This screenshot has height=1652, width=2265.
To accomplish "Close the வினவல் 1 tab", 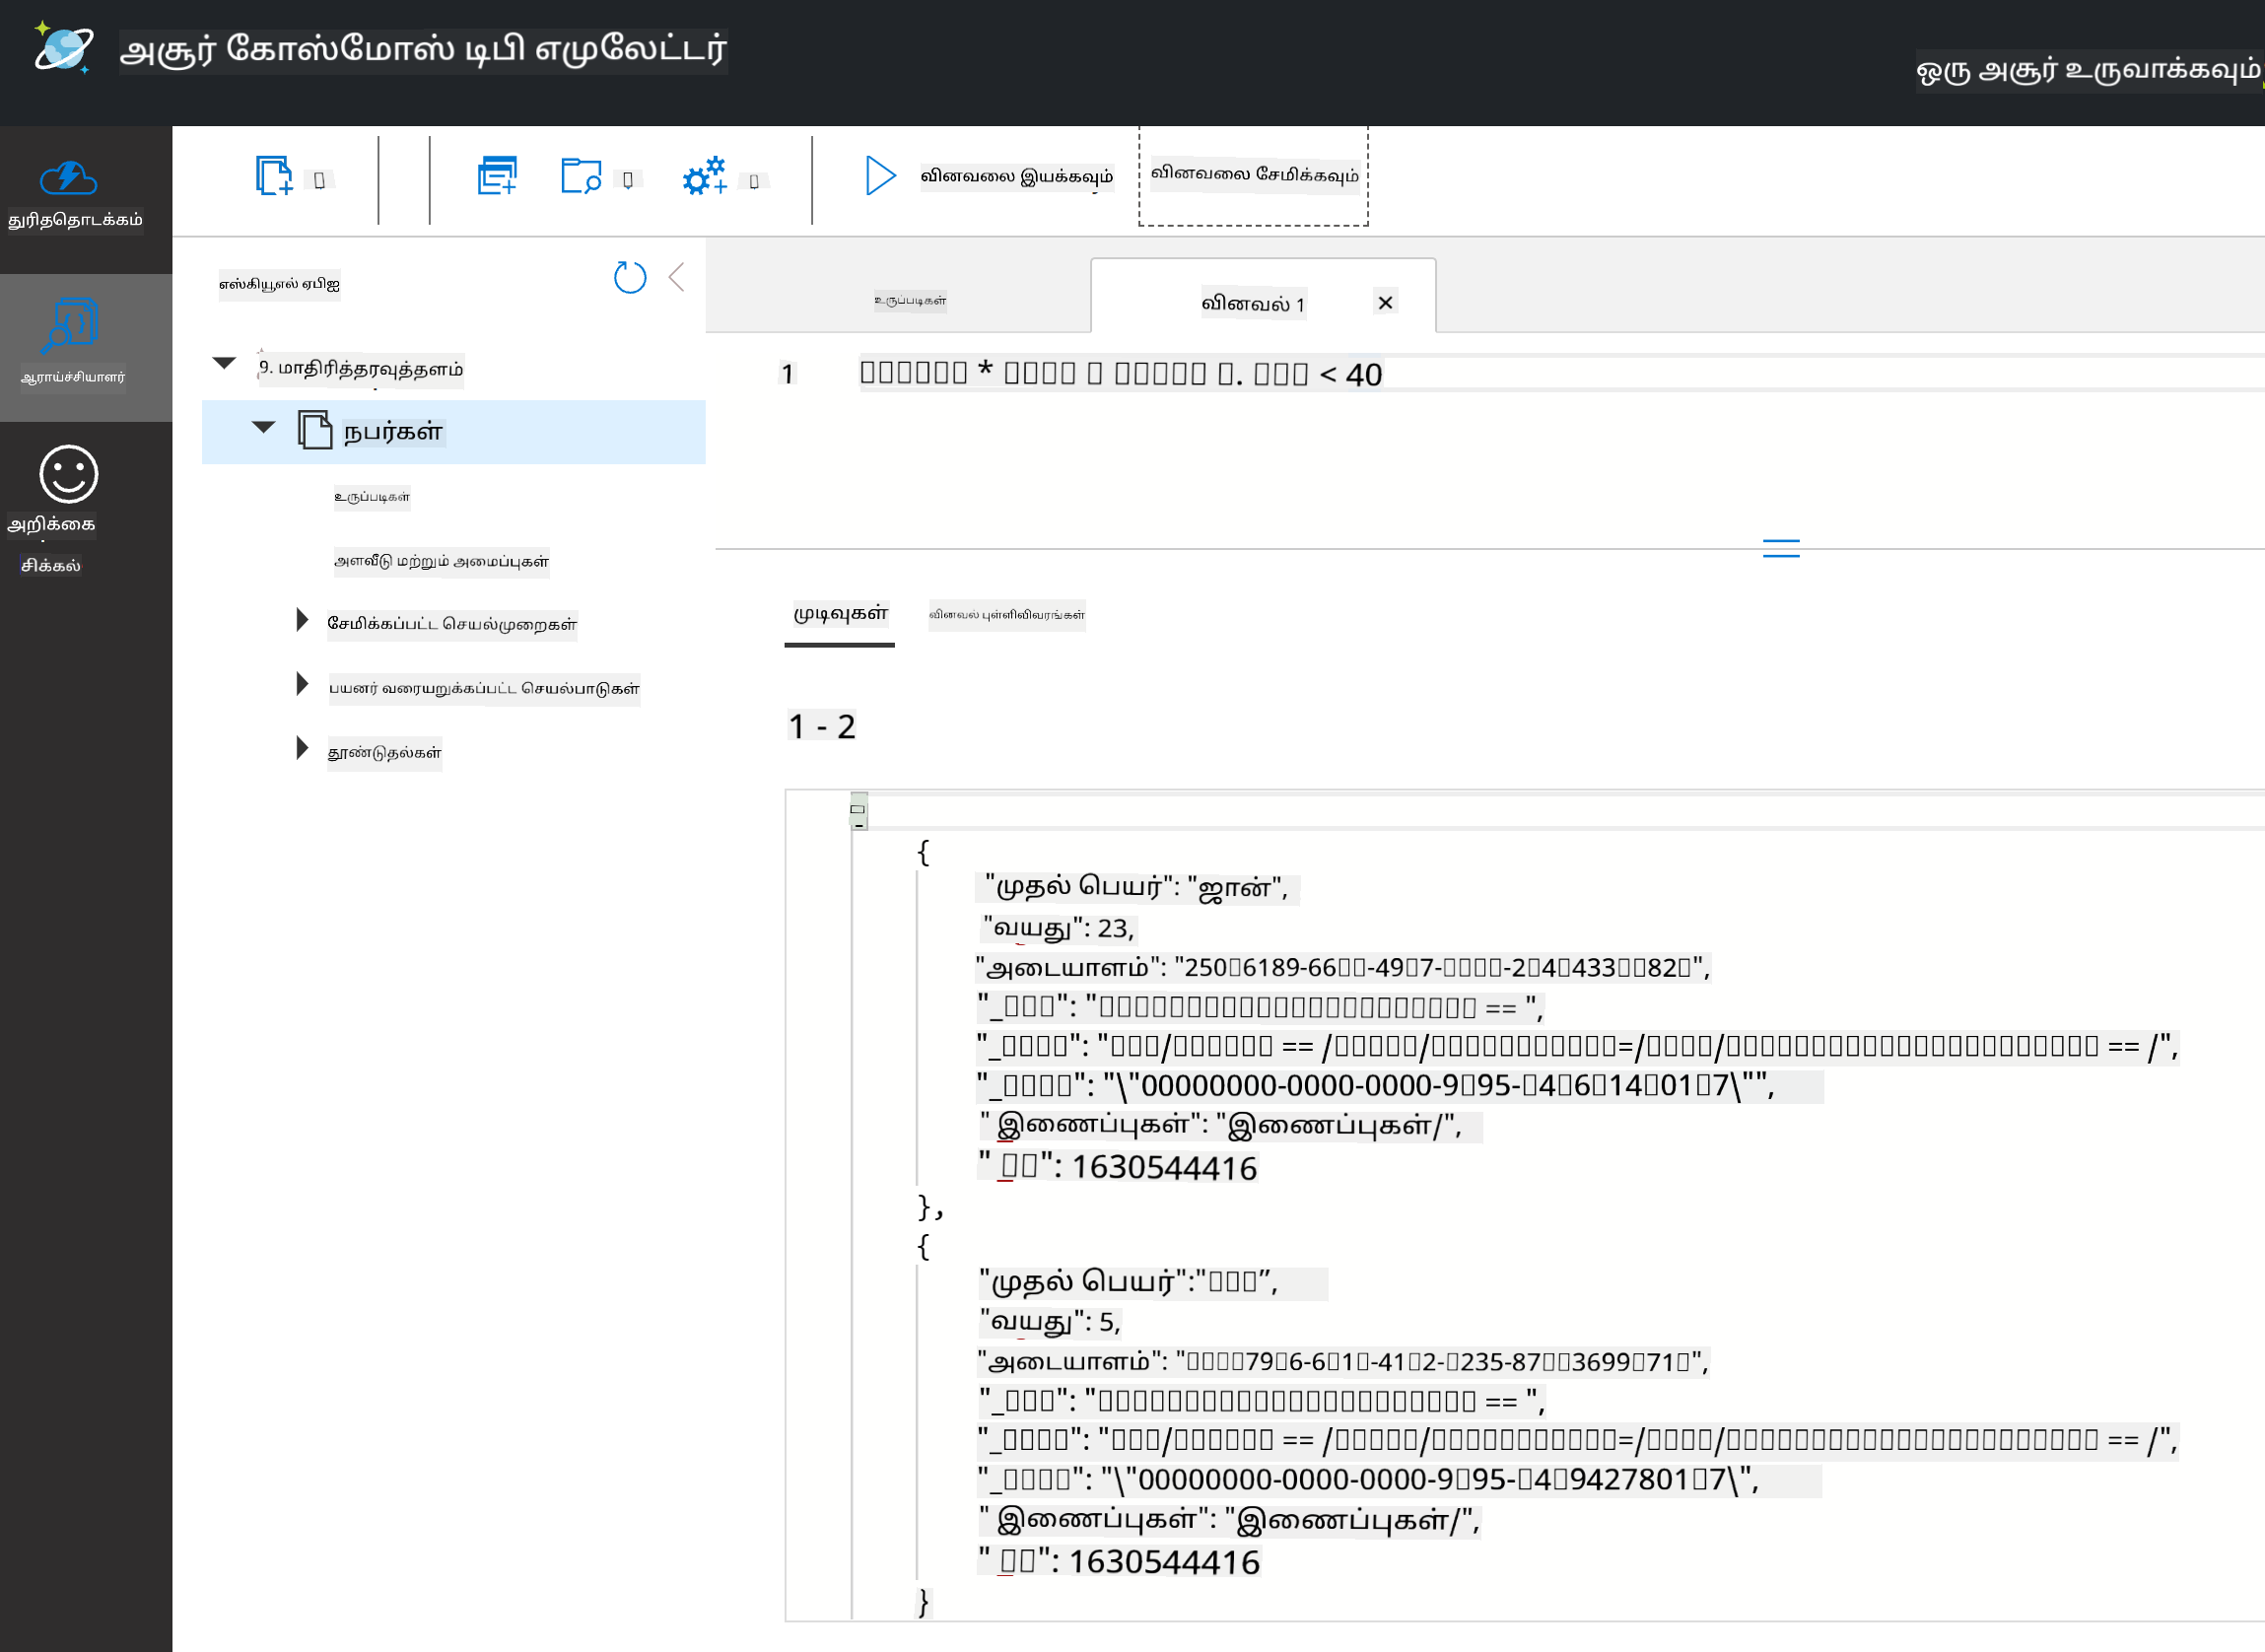I will [x=1385, y=302].
